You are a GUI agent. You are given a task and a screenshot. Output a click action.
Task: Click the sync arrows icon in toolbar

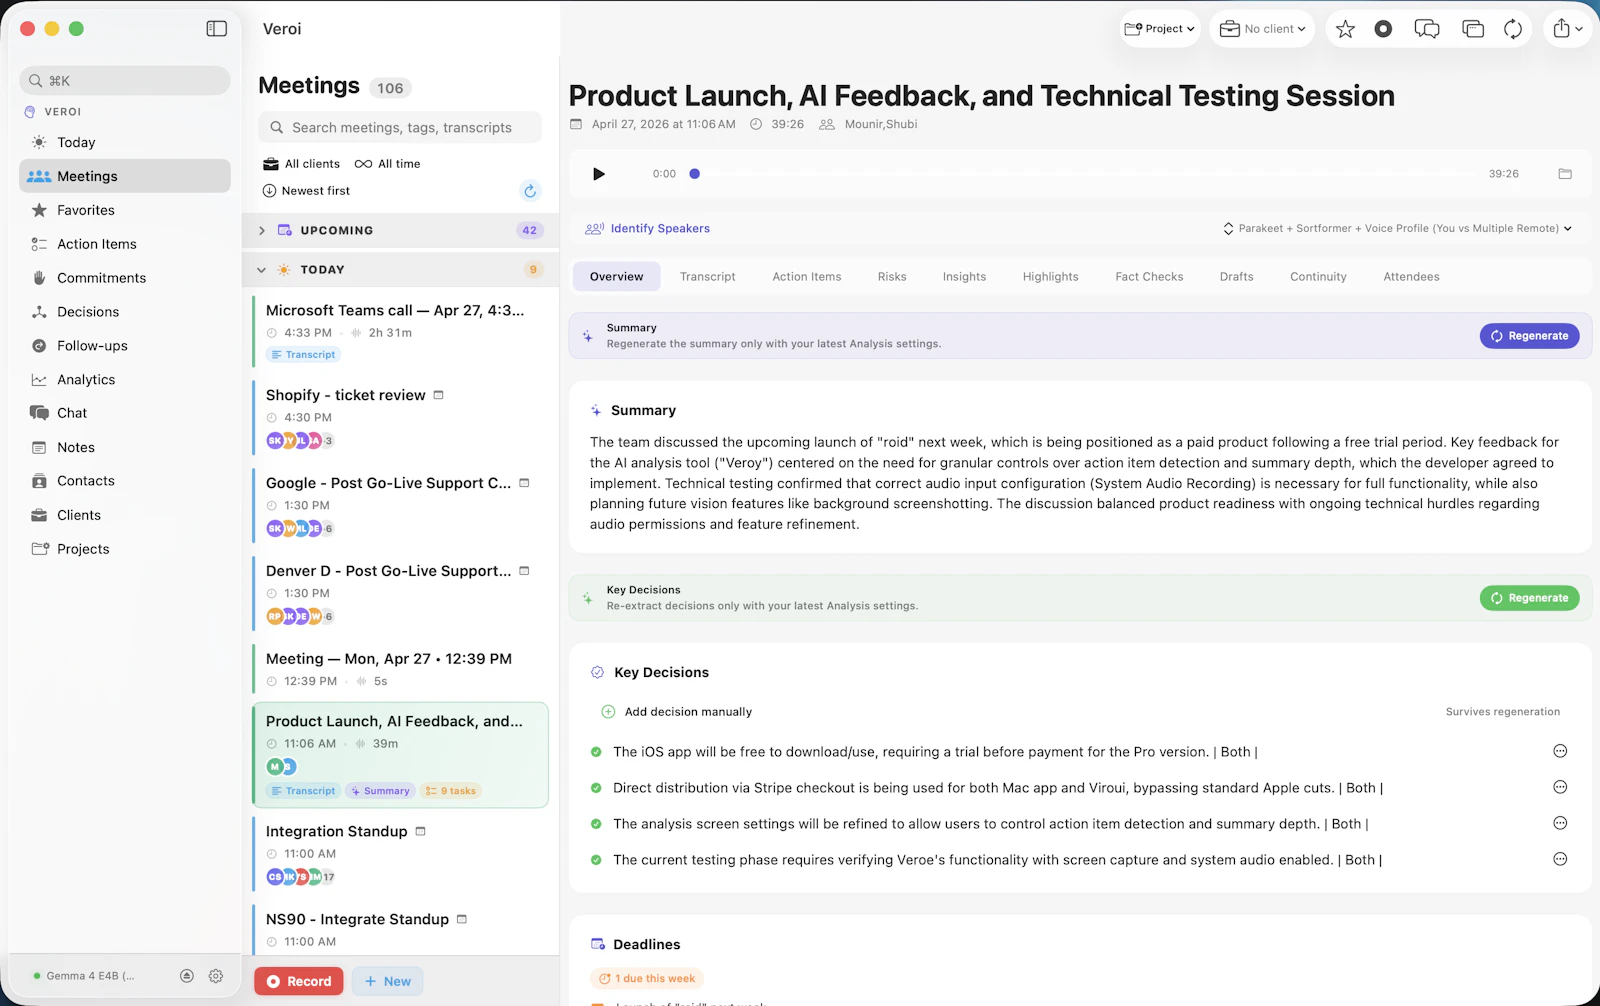pyautogui.click(x=1513, y=29)
